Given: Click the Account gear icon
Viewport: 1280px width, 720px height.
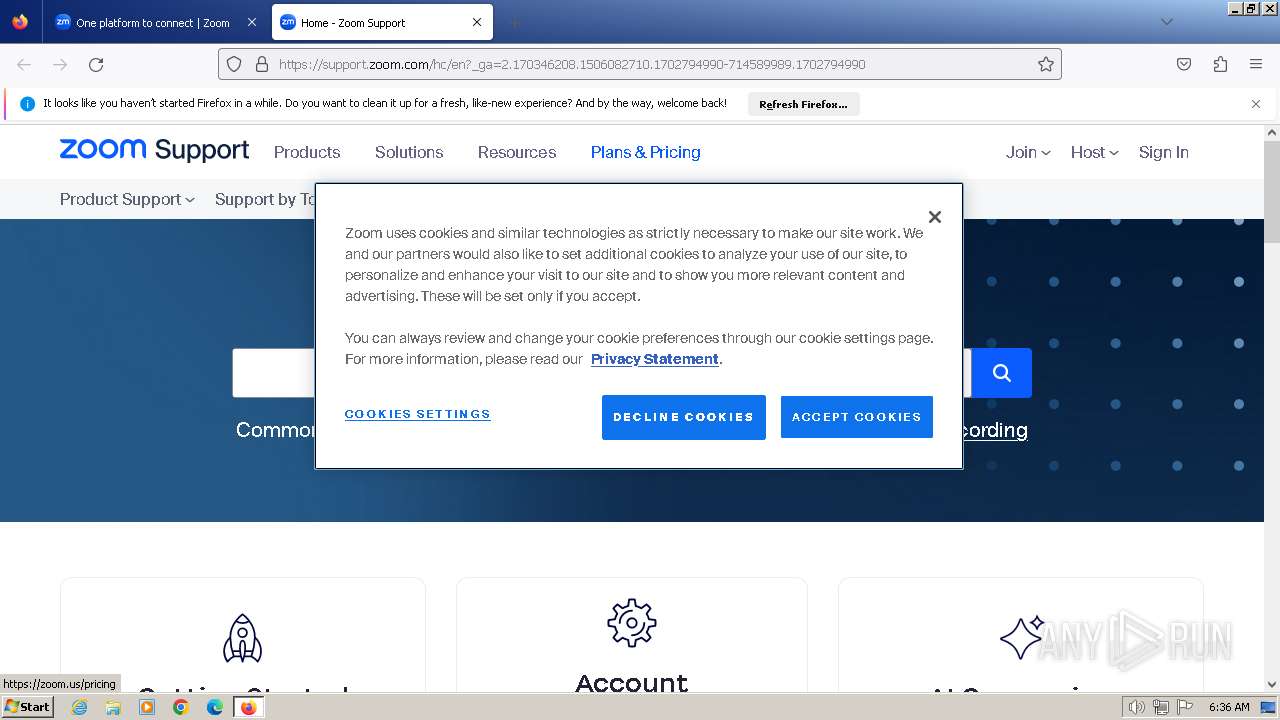Looking at the screenshot, I should point(632,623).
